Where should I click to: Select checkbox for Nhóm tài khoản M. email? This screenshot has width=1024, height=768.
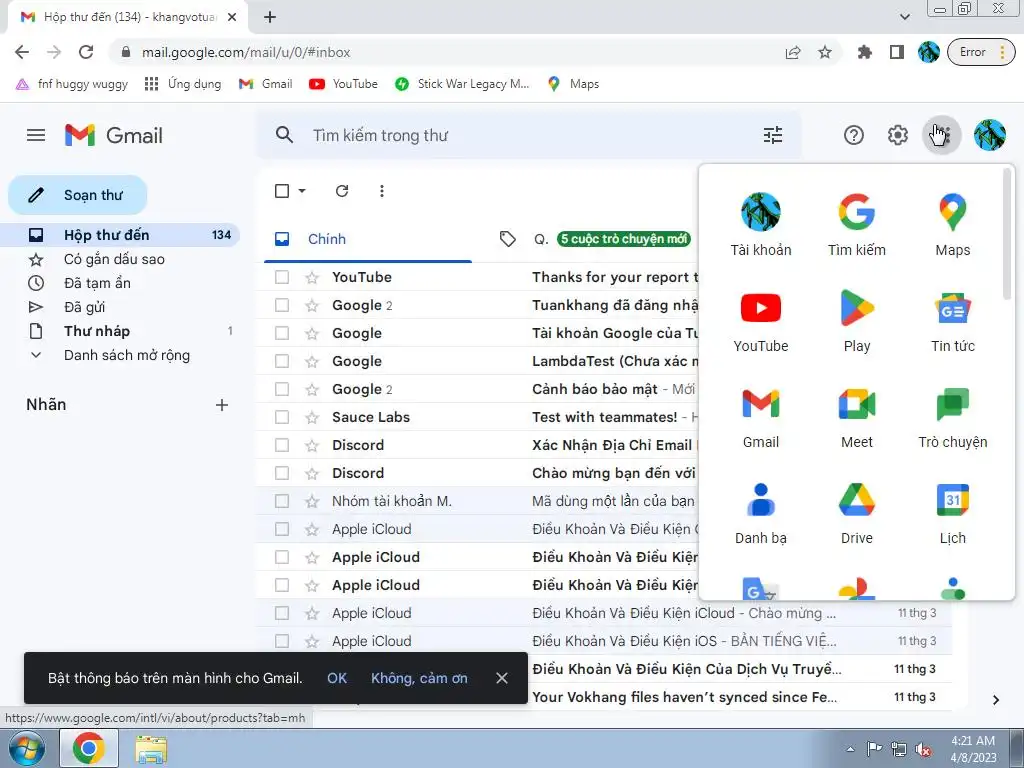pos(282,501)
